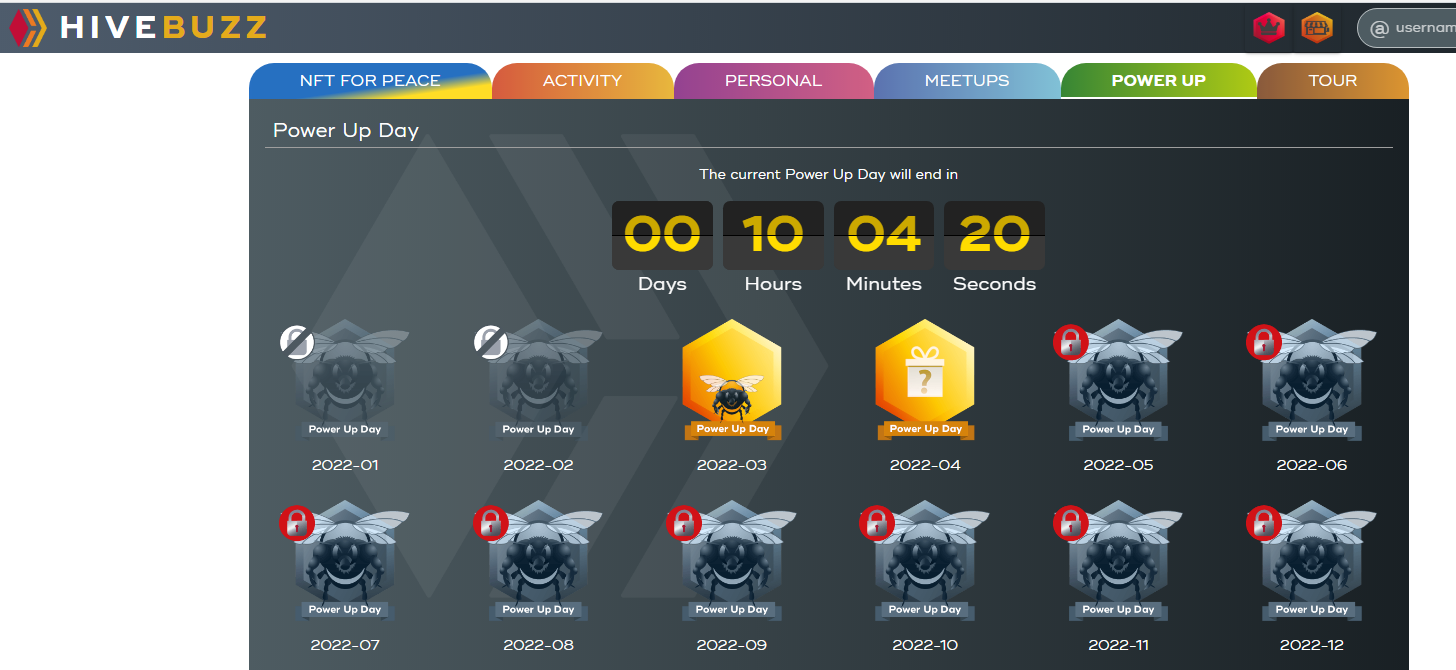Viewport: 1456px width, 670px height.
Task: Click the "2022-04" date label
Action: (925, 465)
